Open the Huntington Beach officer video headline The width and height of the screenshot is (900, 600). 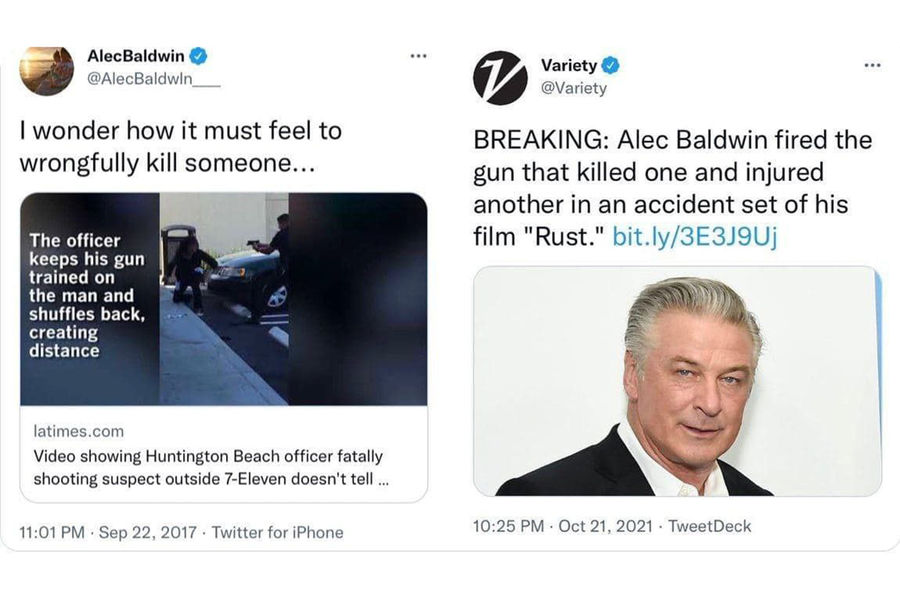coord(210,468)
